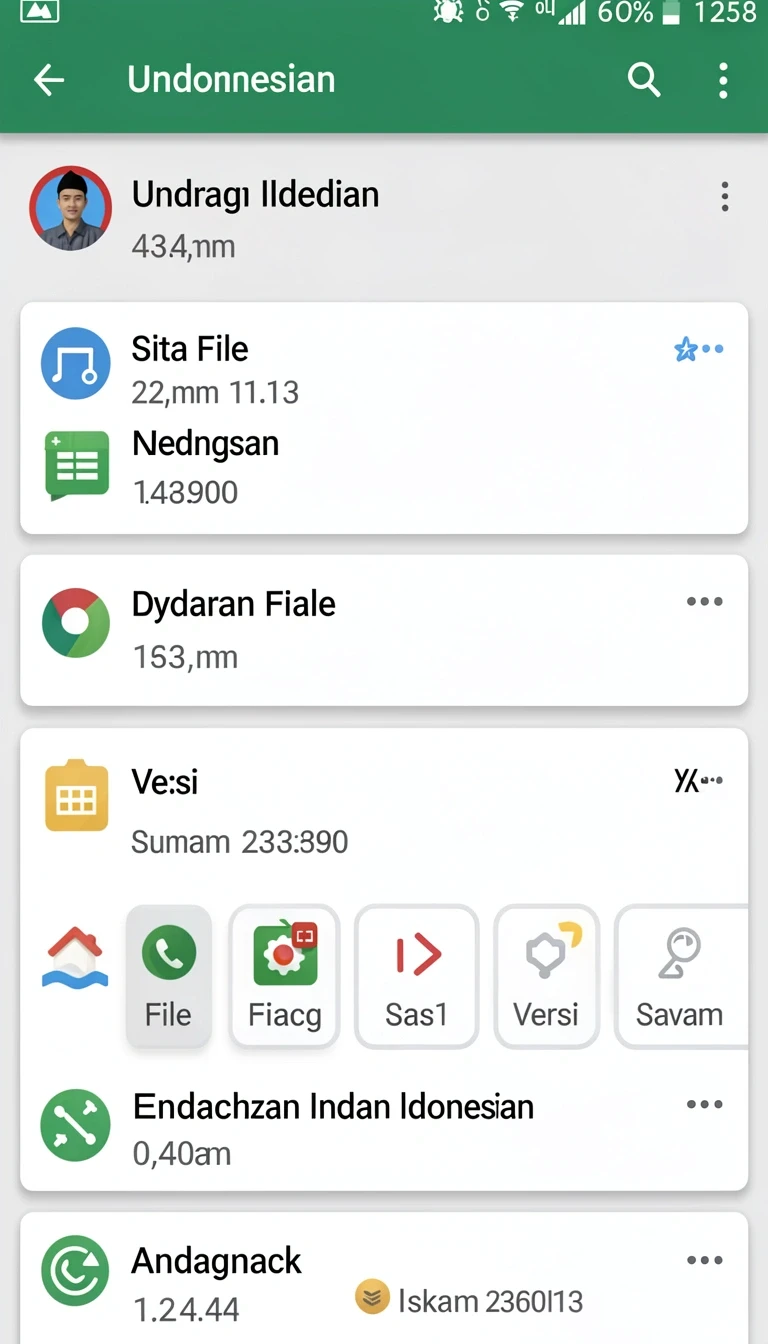
Task: Tap the yellow calendar icon by Ve:si
Action: (x=76, y=796)
